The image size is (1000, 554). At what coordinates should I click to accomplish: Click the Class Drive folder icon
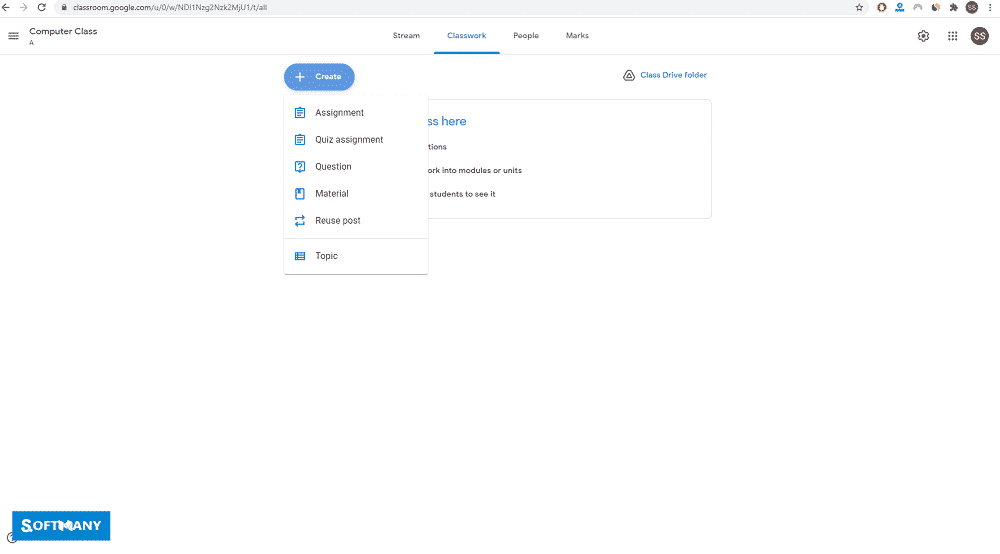pos(629,75)
